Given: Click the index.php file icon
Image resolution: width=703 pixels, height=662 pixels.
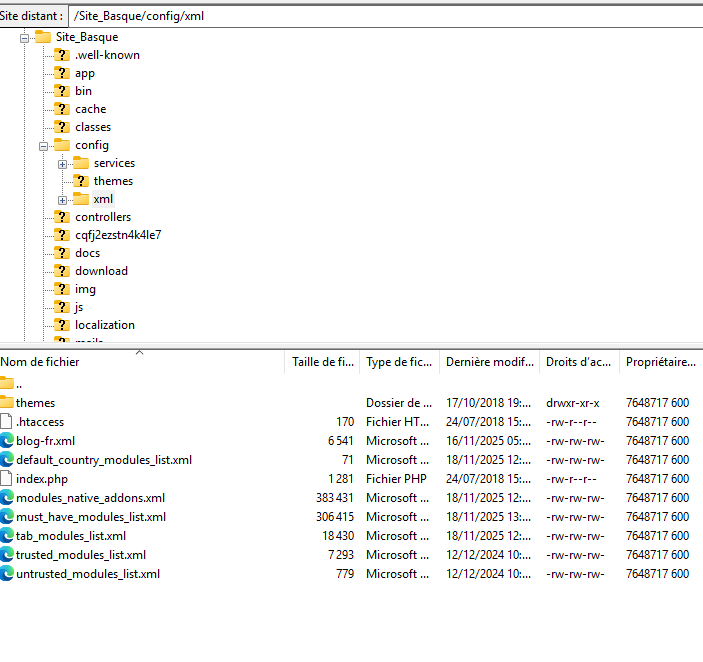Looking at the screenshot, I should pyautogui.click(x=6, y=479).
